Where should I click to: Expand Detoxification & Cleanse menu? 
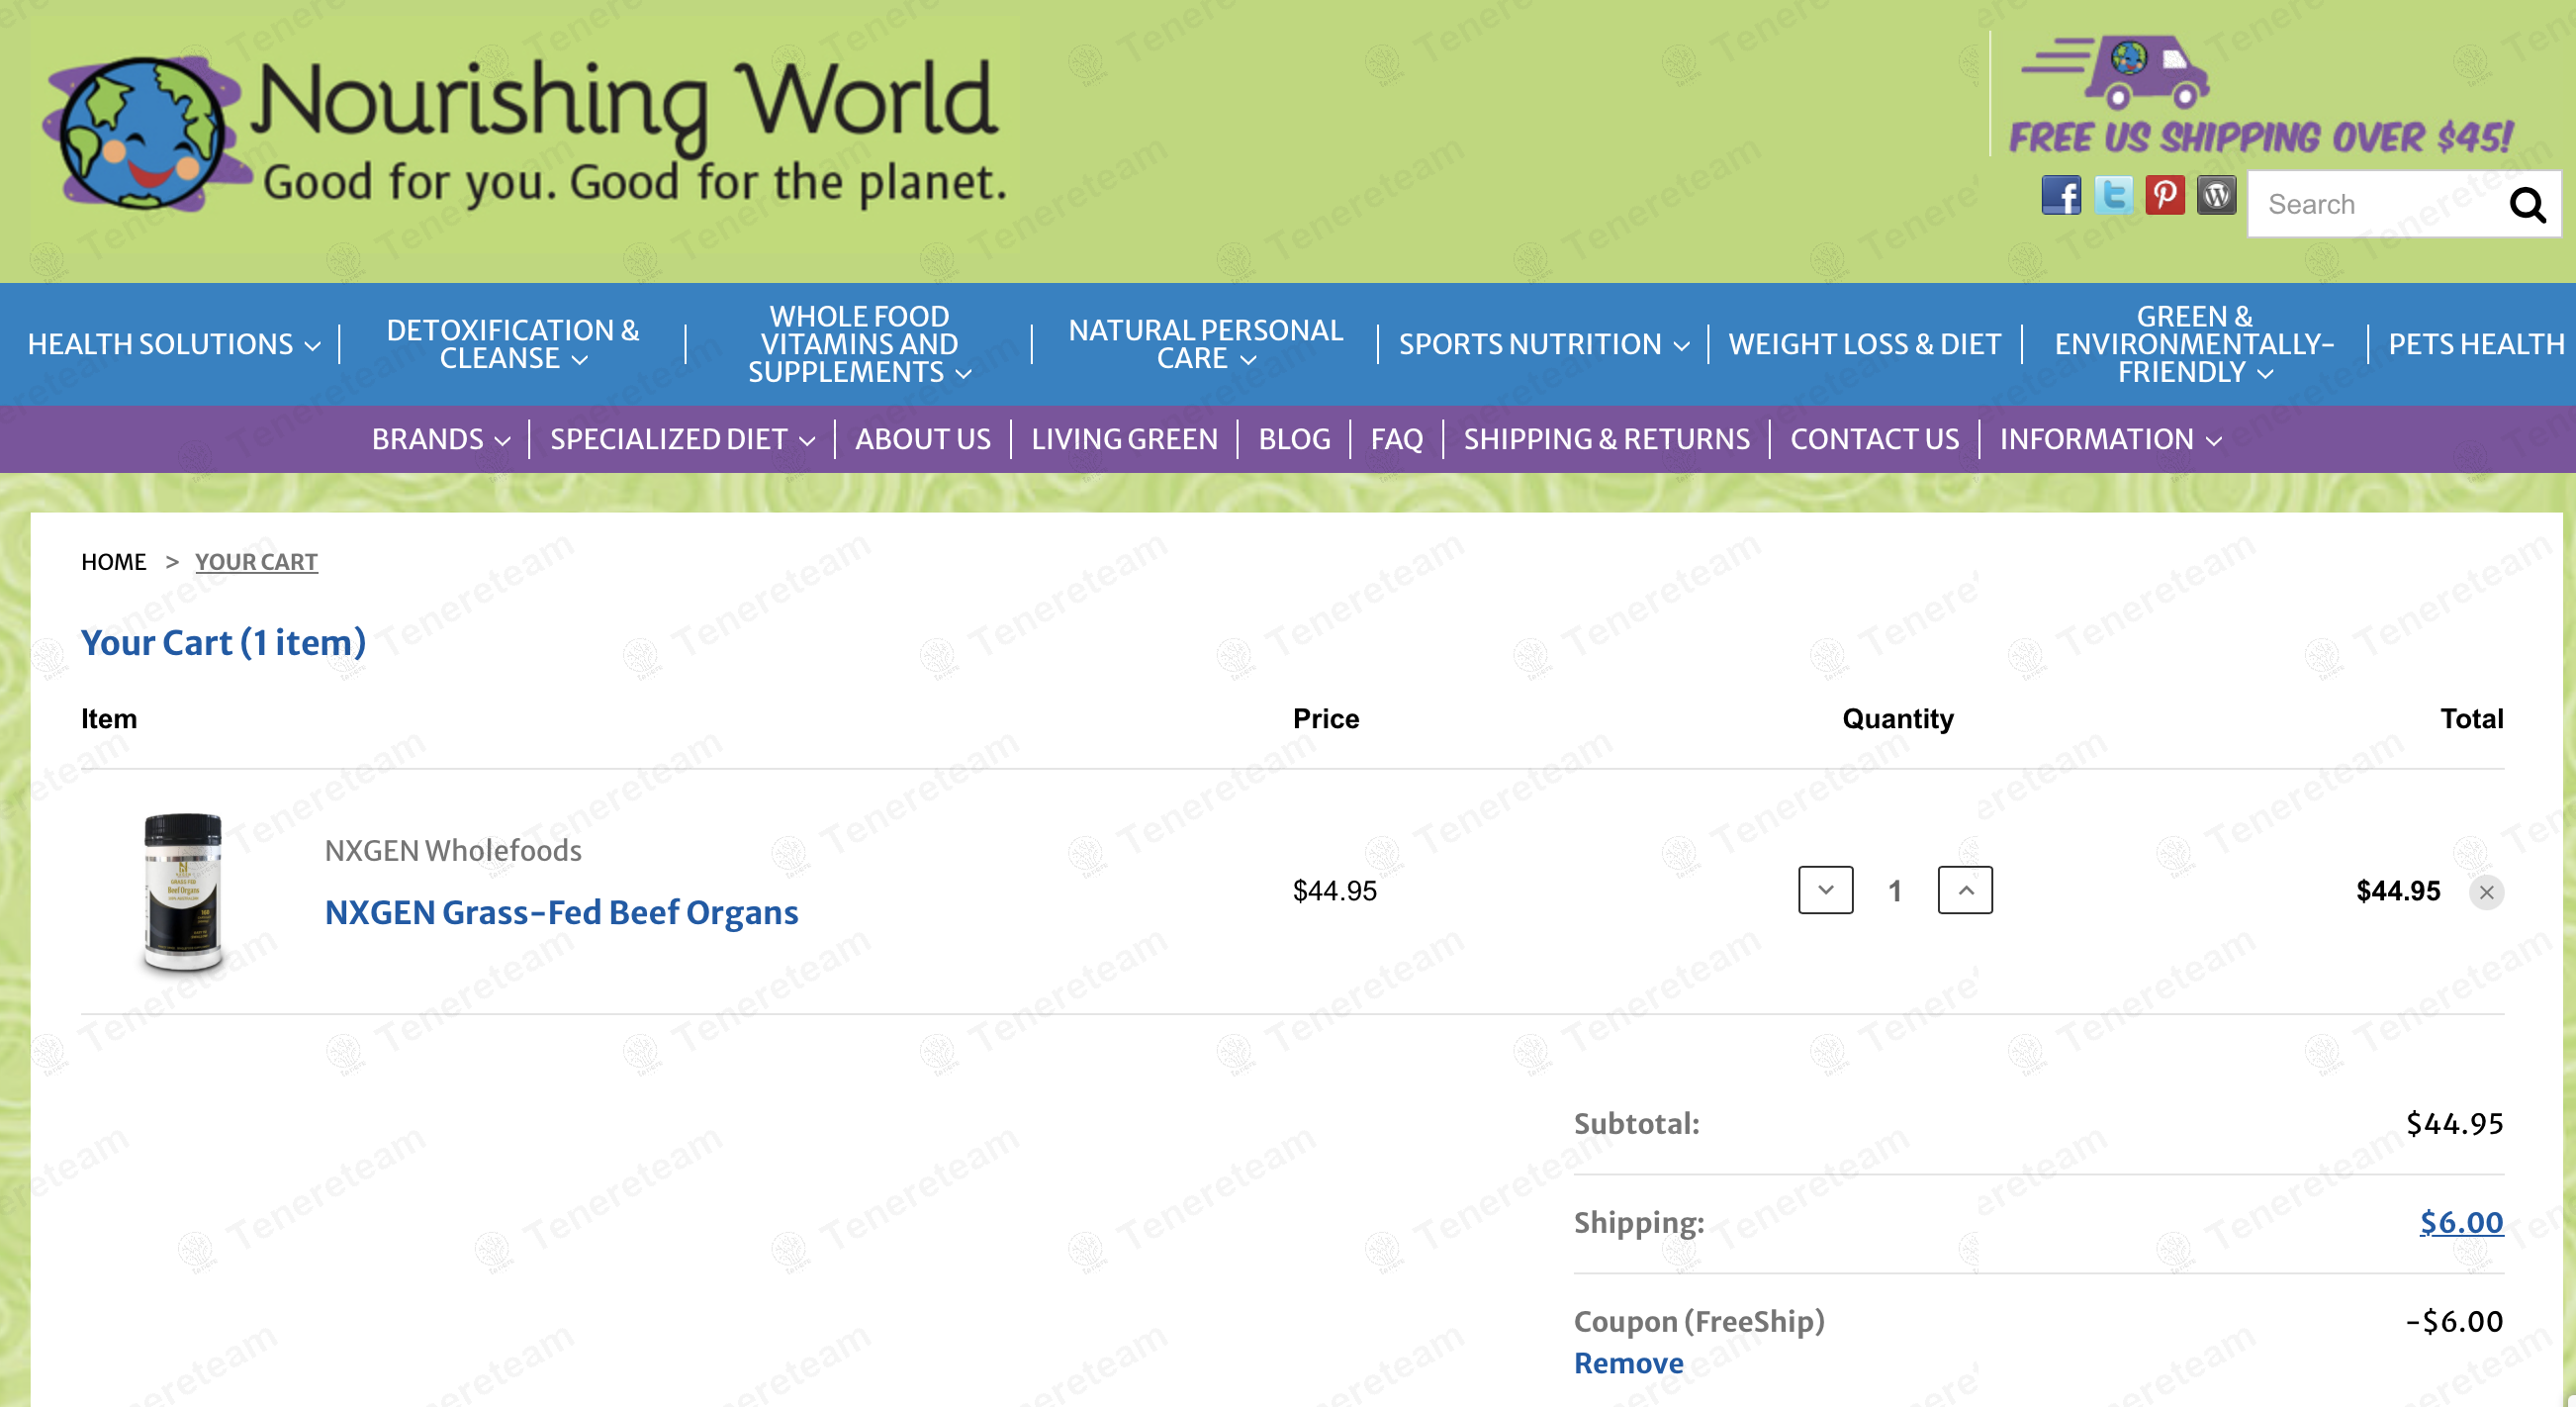pyautogui.click(x=513, y=344)
